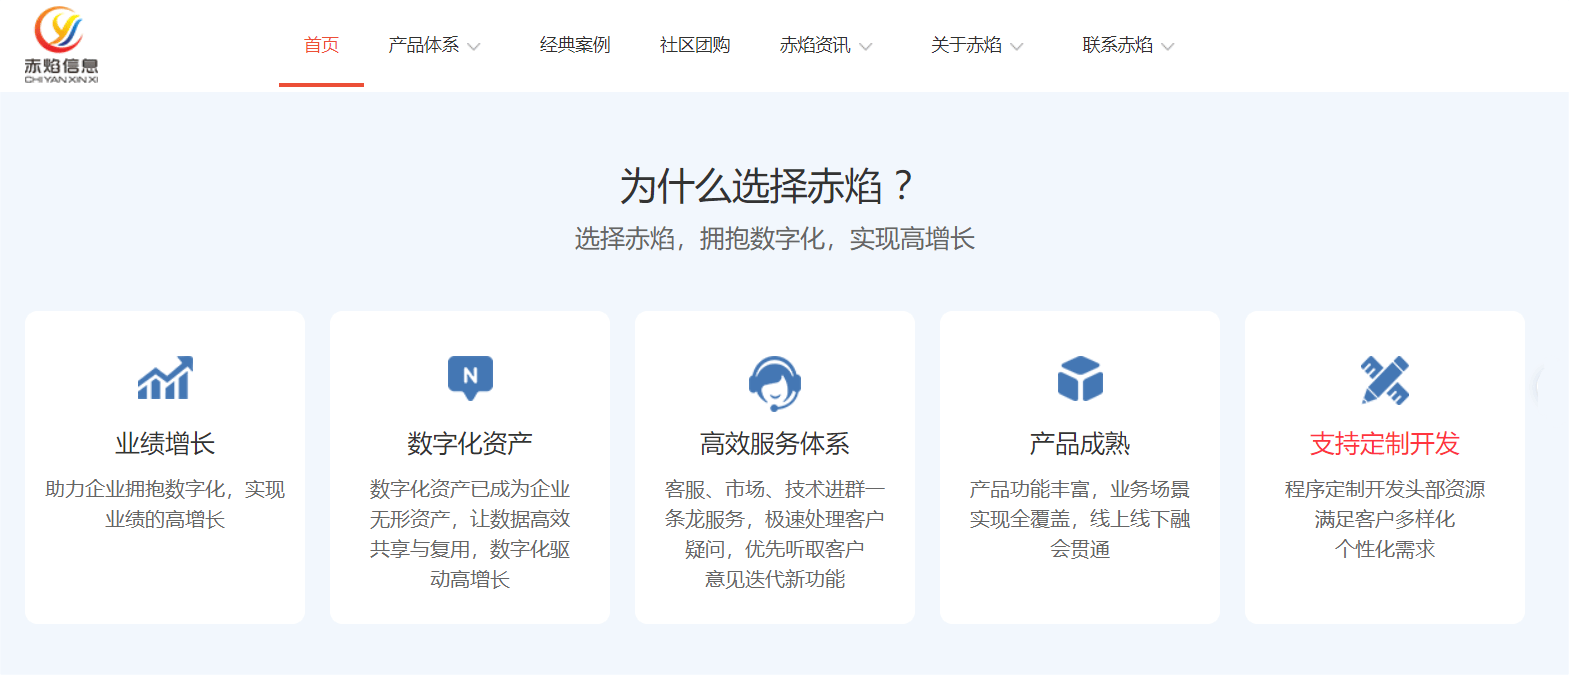The image size is (1569, 675).
Task: Click the Chiyan Xinxi flame logo
Action: [60, 44]
